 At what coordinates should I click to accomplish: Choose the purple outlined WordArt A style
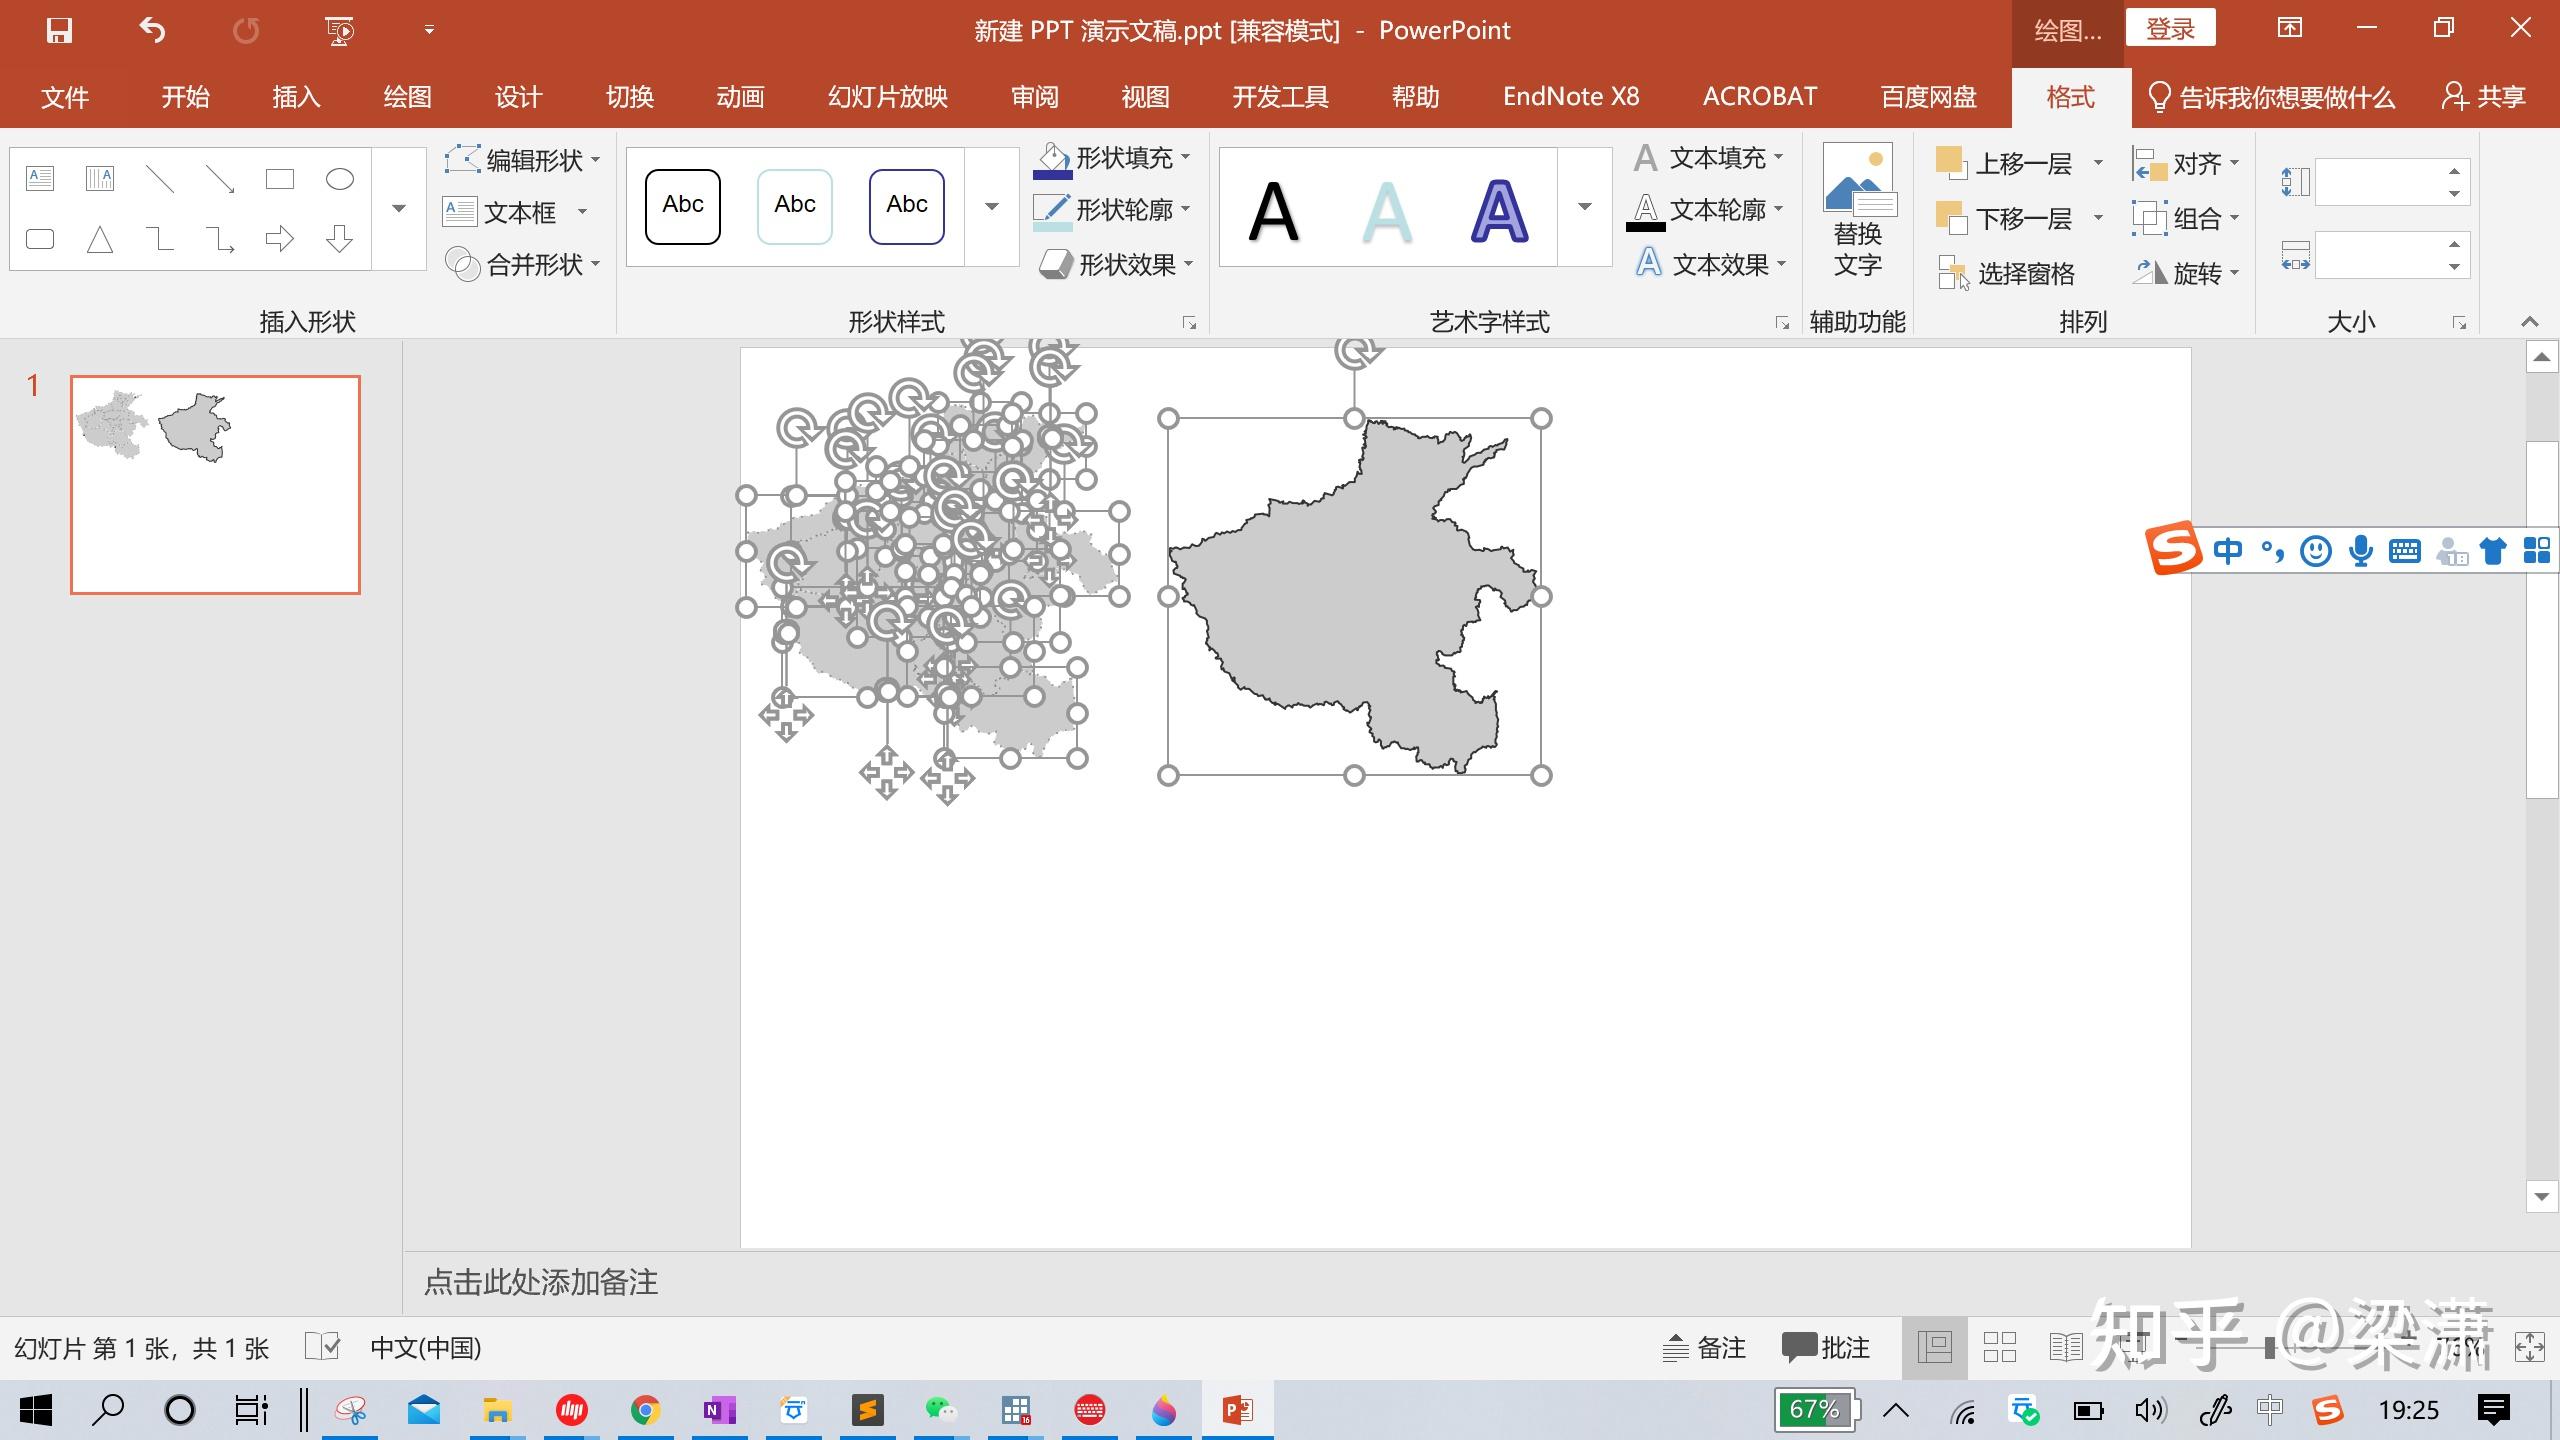click(x=1498, y=210)
